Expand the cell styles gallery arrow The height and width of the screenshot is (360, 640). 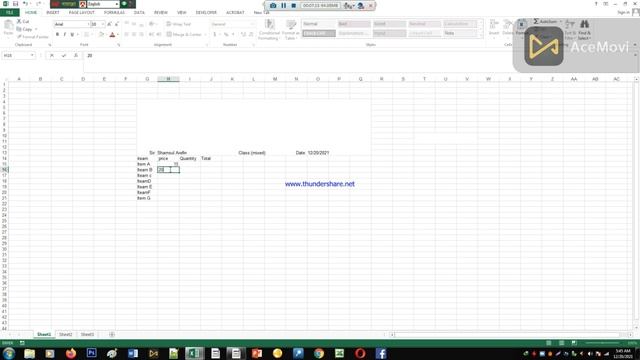point(480,35)
